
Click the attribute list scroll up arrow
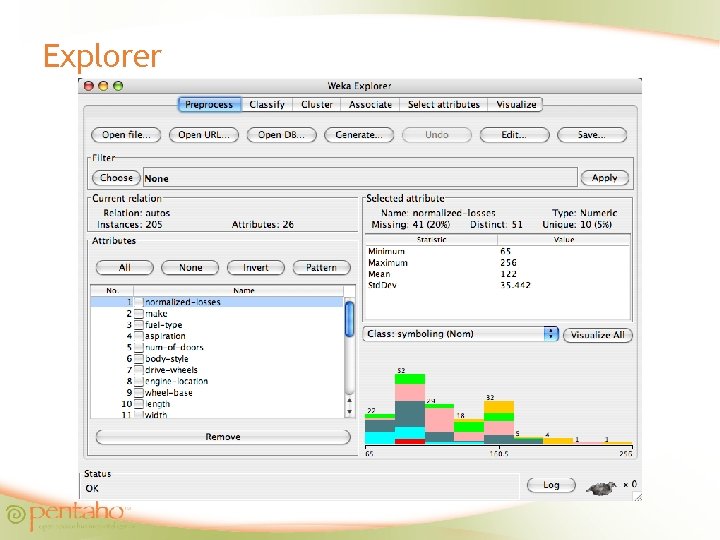pyautogui.click(x=349, y=400)
